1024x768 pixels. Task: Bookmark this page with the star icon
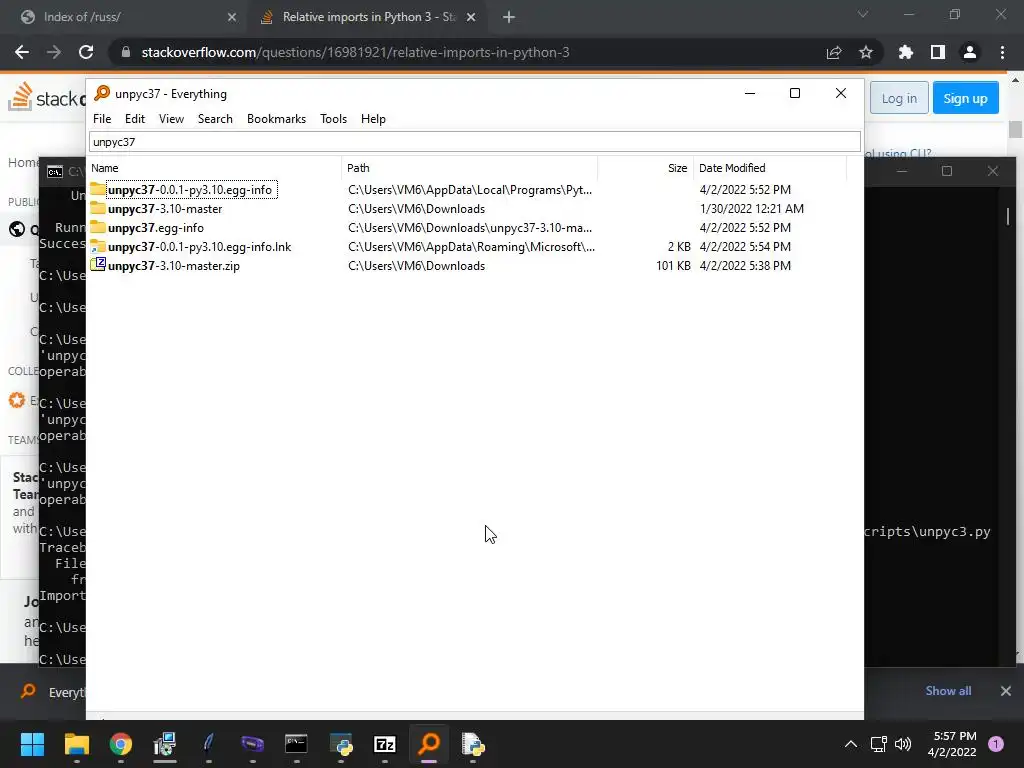point(866,52)
